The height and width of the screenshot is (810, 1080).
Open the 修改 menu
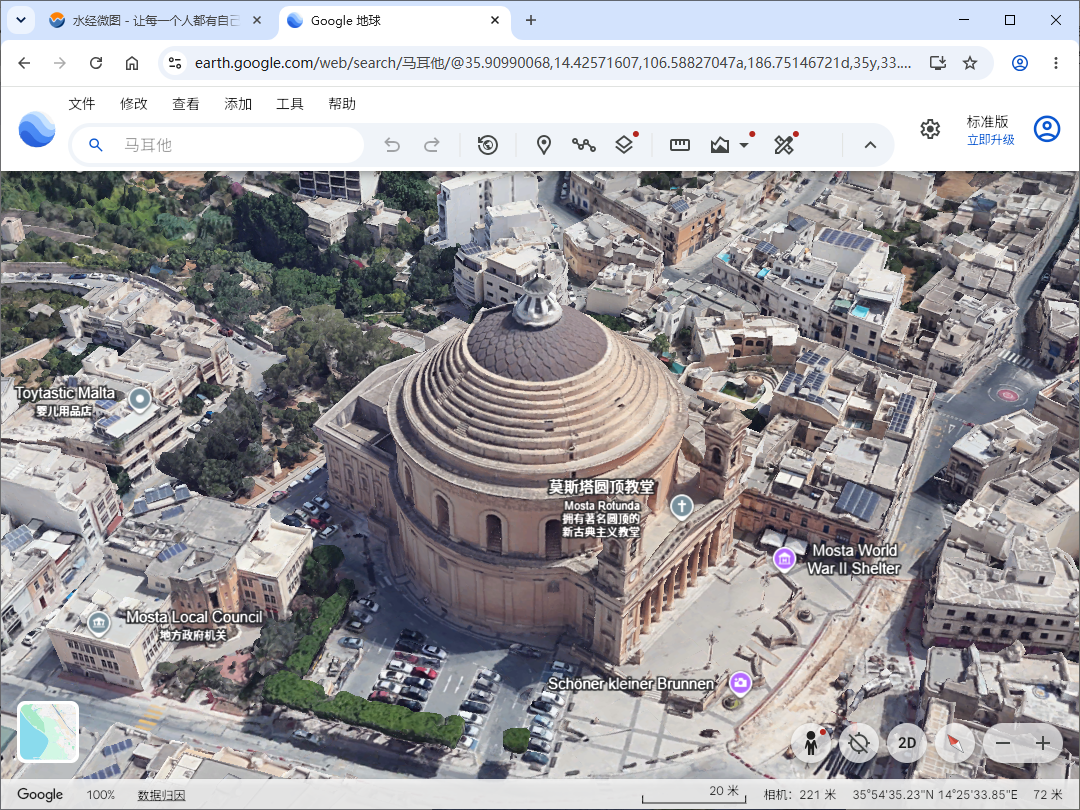tap(134, 104)
